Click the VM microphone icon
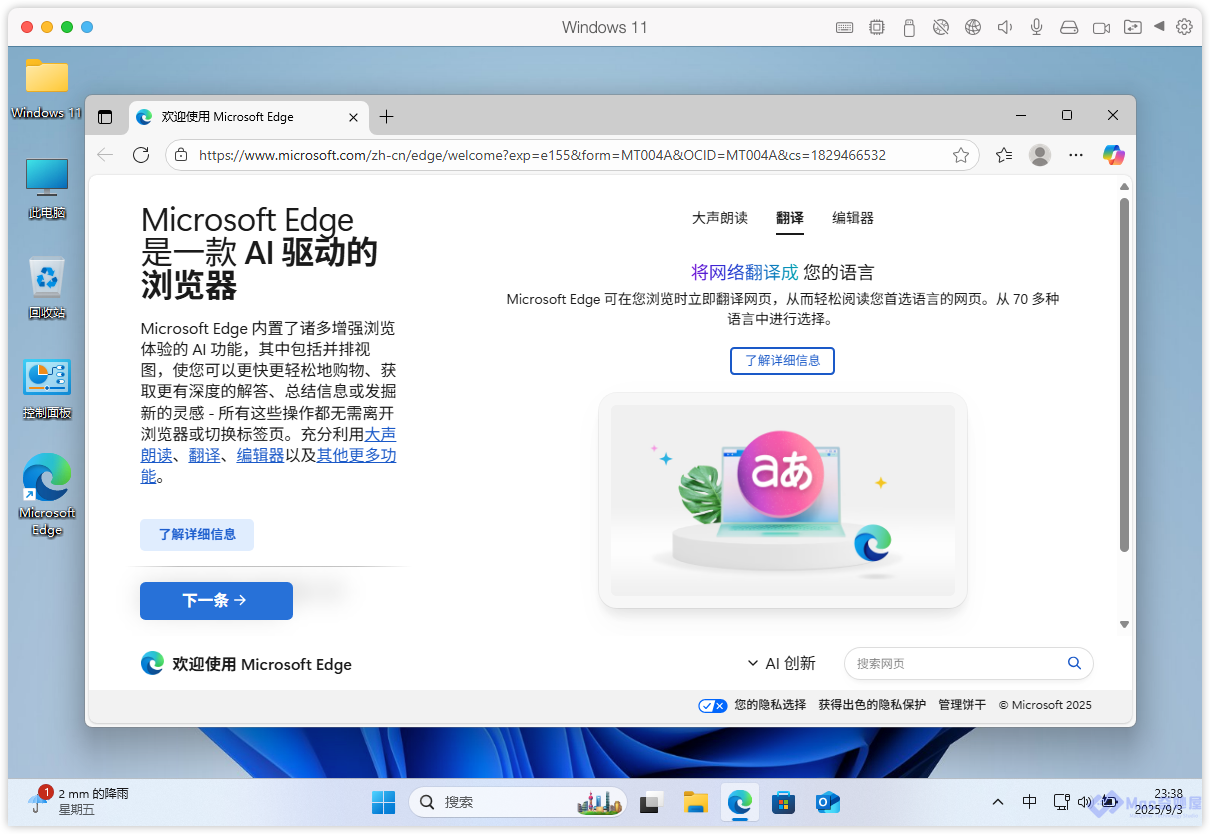Screen dimensions: 1210x834 pyautogui.click(x=1037, y=28)
